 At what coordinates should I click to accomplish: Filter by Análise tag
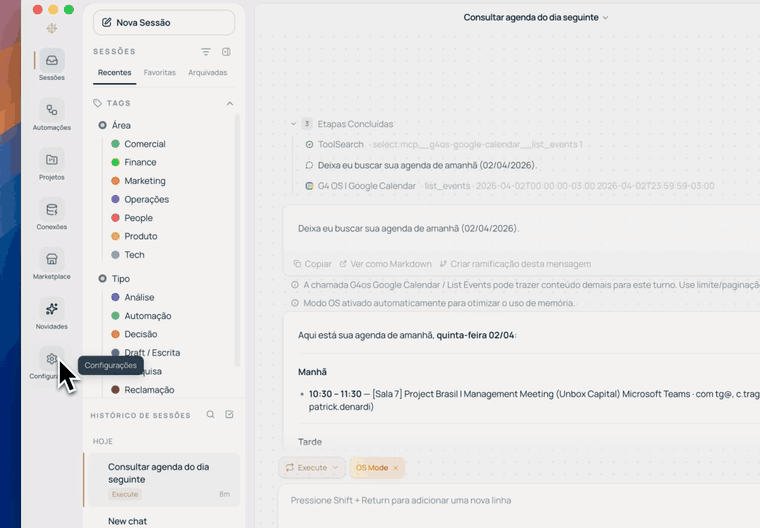133,297
